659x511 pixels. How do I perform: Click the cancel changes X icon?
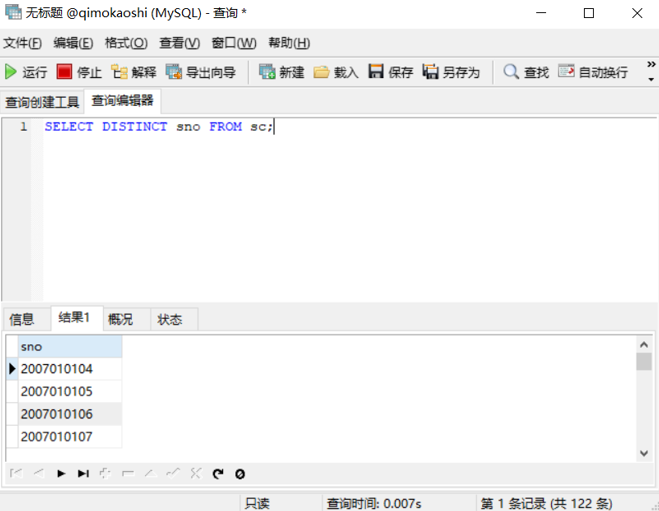196,474
